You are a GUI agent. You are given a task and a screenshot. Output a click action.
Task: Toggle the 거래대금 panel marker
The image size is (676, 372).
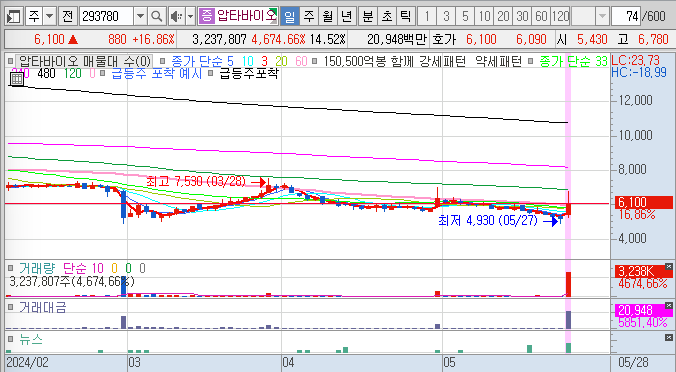click(11, 307)
